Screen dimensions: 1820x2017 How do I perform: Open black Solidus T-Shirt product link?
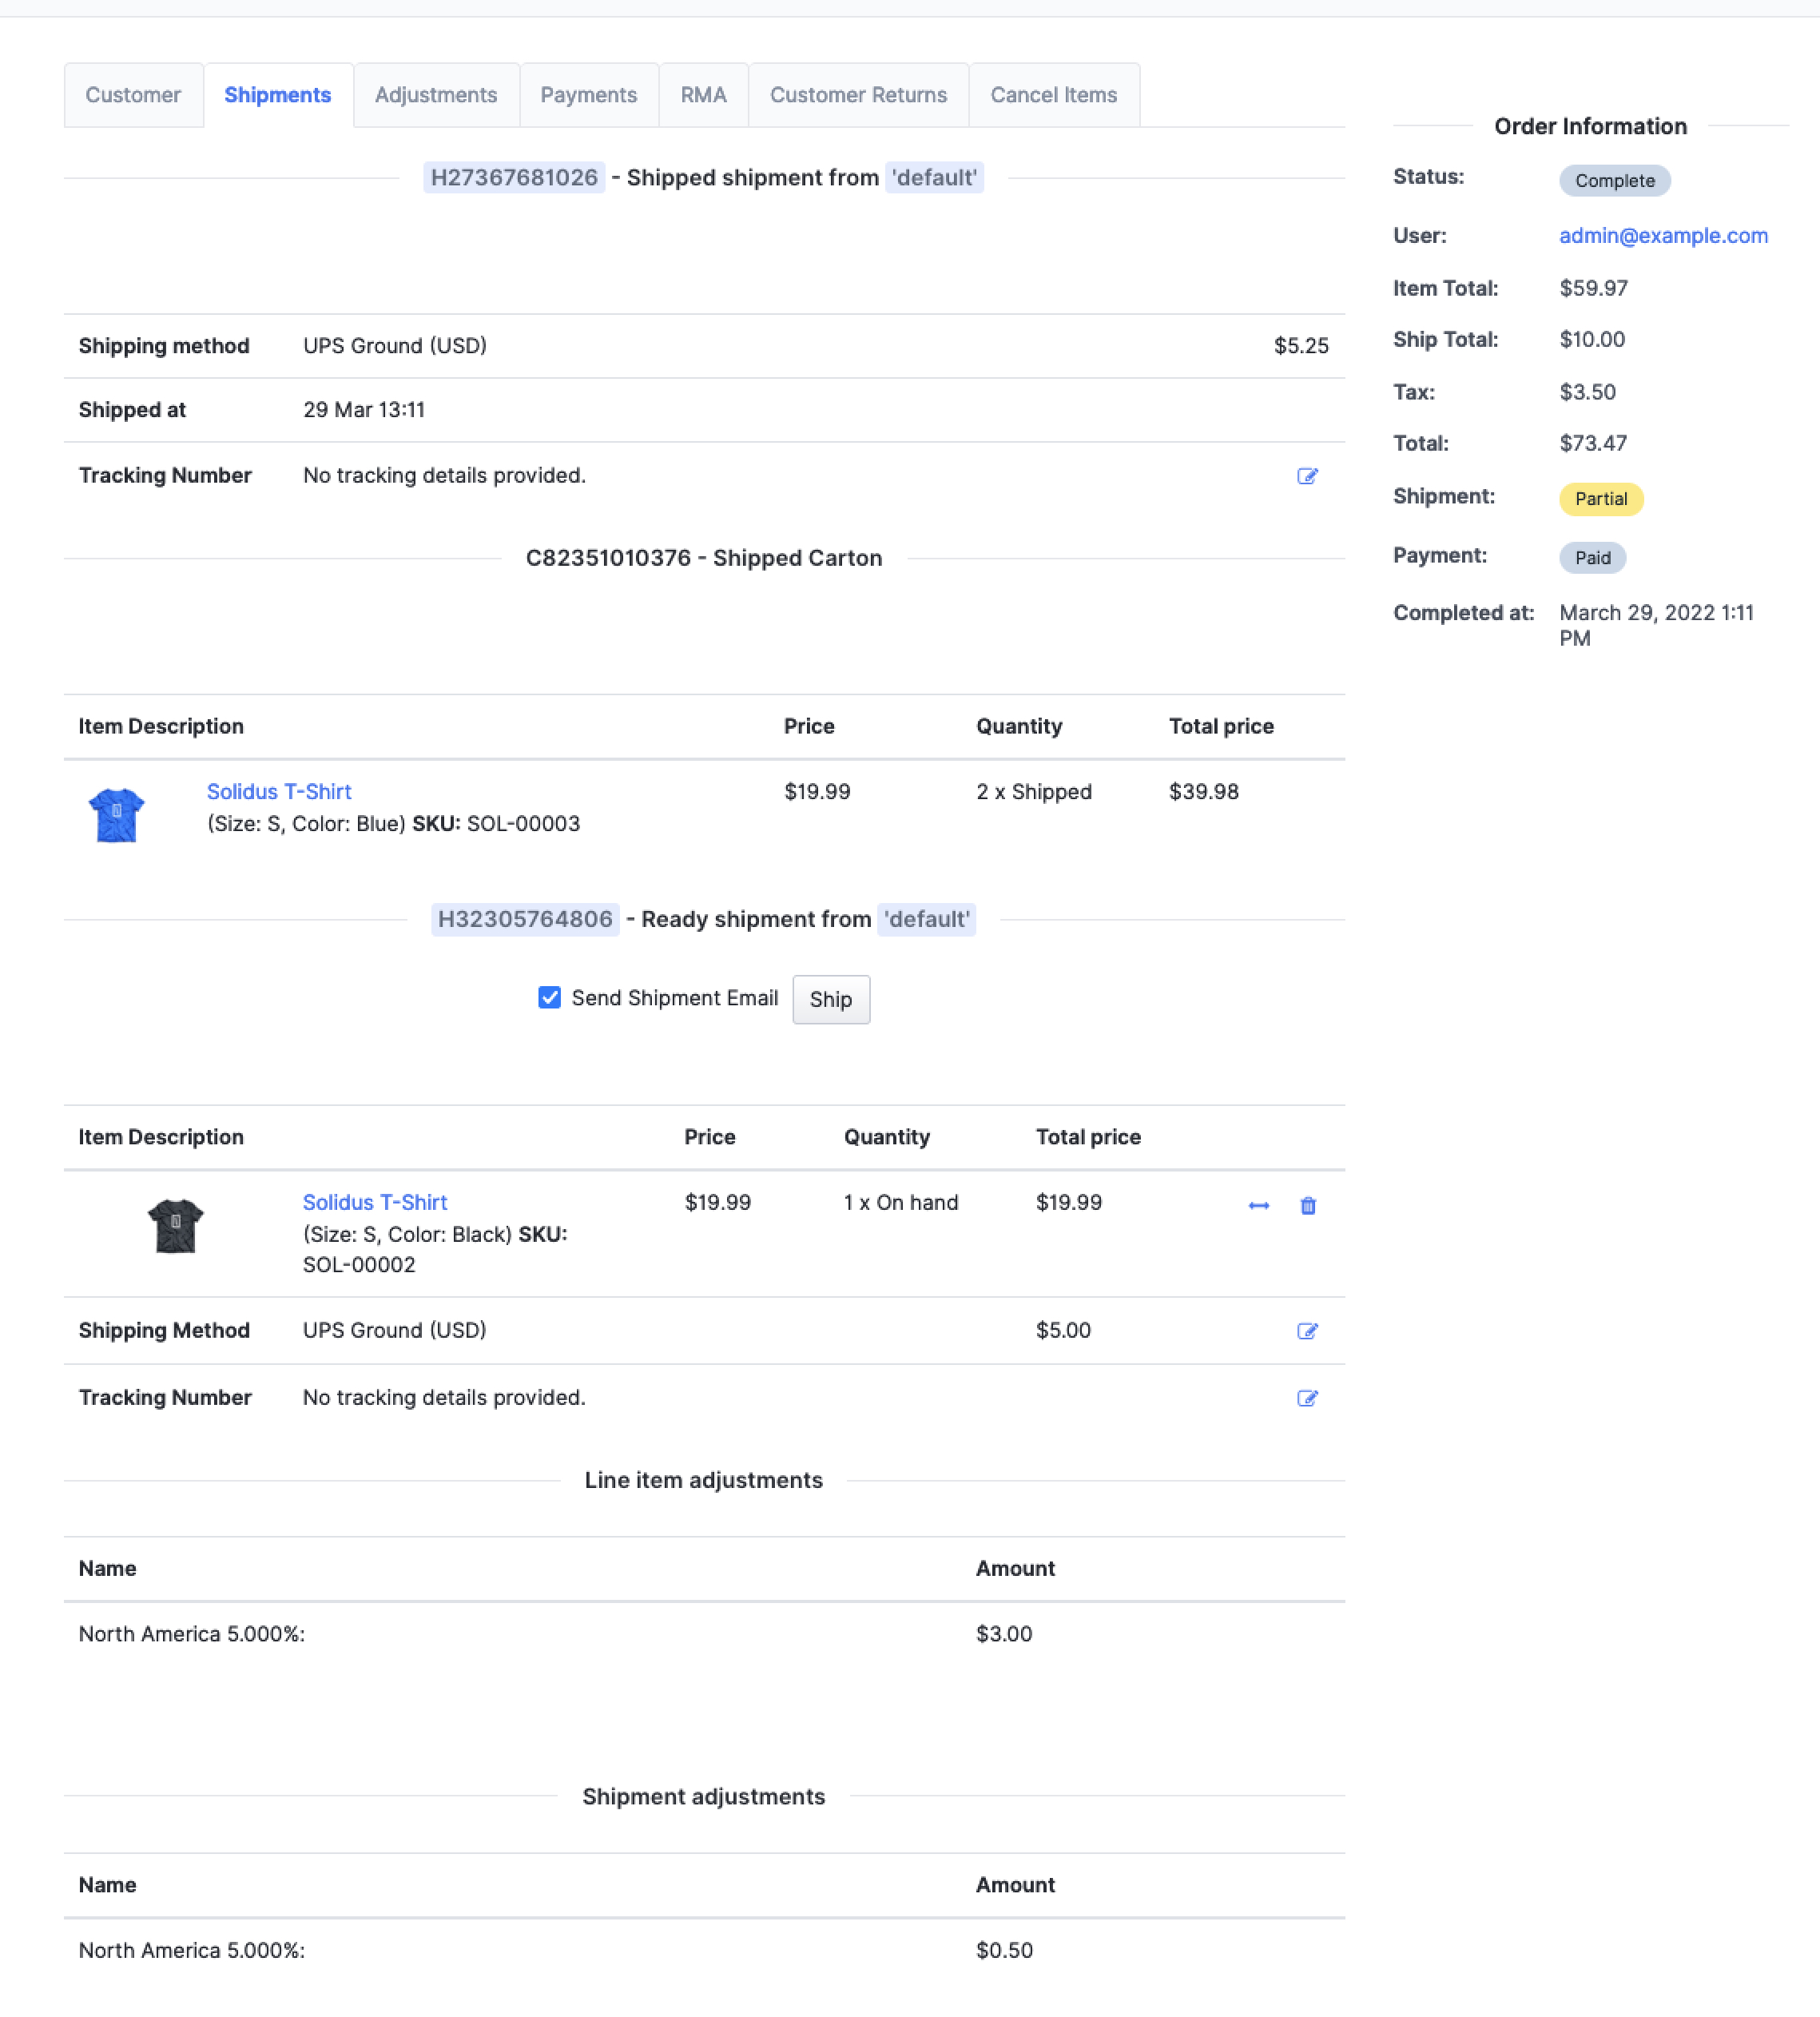tap(375, 1202)
